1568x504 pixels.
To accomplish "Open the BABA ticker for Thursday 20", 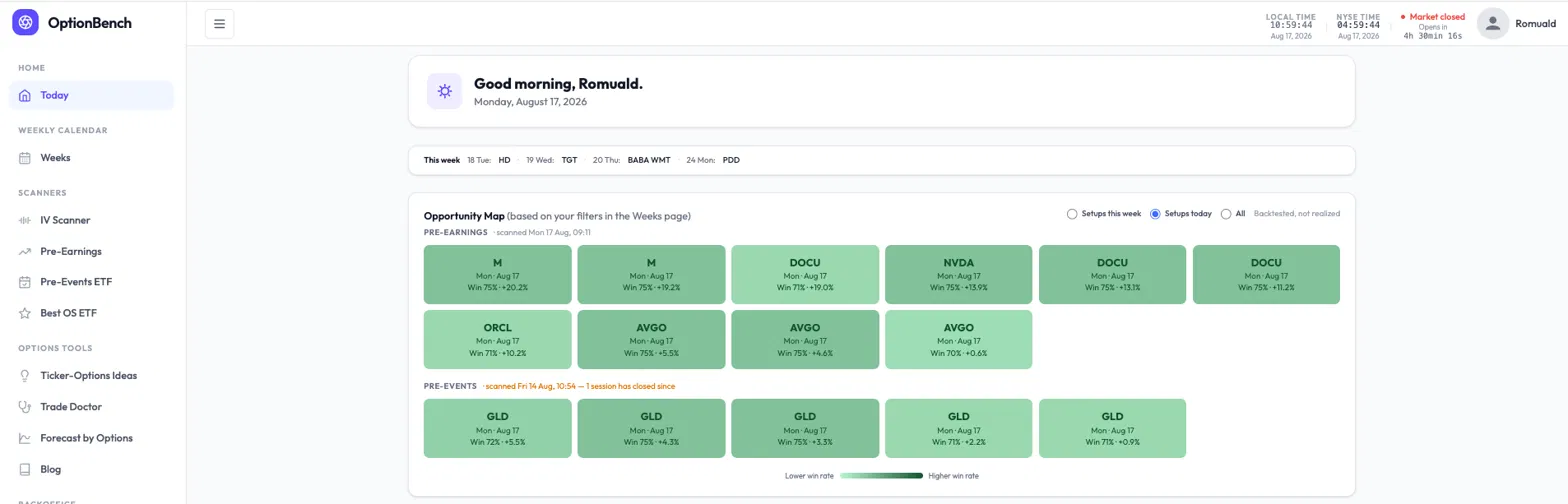I will pyautogui.click(x=638, y=160).
